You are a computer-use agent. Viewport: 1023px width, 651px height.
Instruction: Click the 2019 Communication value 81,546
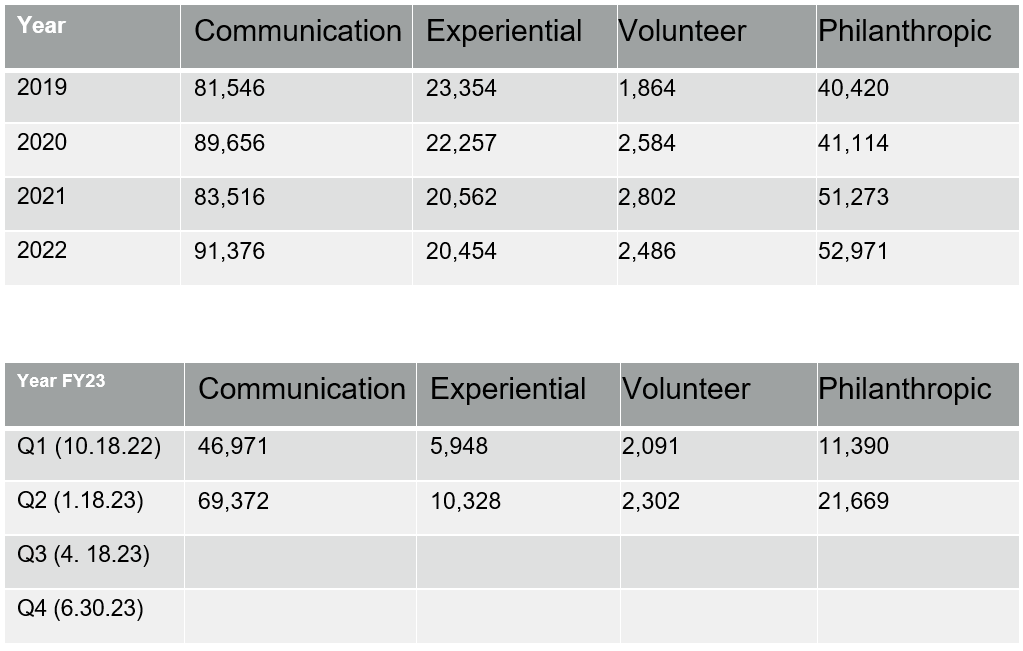pos(229,89)
